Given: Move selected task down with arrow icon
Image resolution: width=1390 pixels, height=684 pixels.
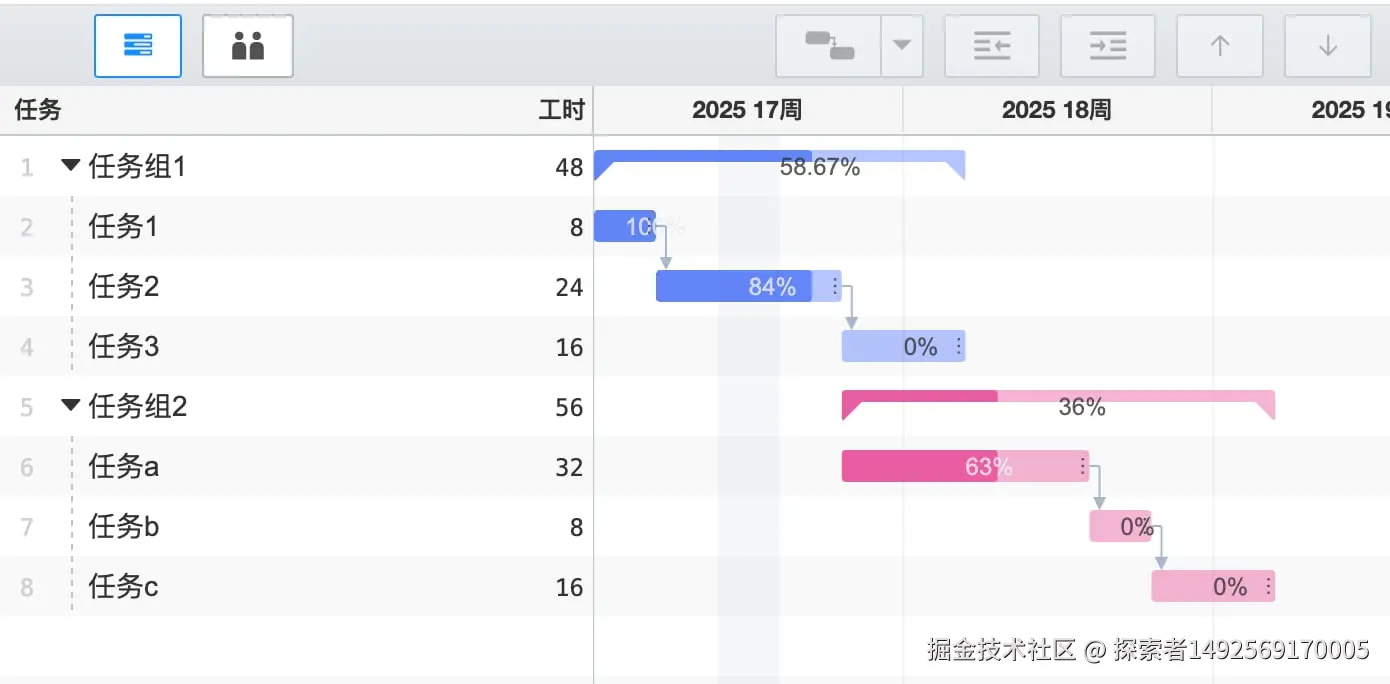Looking at the screenshot, I should click(1328, 46).
